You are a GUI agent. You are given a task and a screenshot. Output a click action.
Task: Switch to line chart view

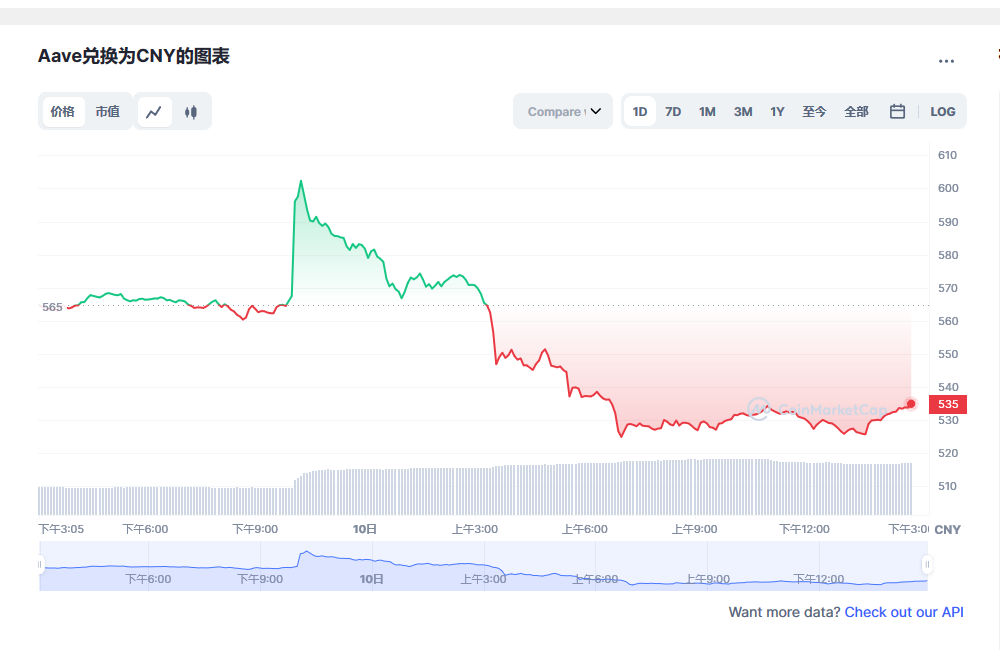coord(154,112)
